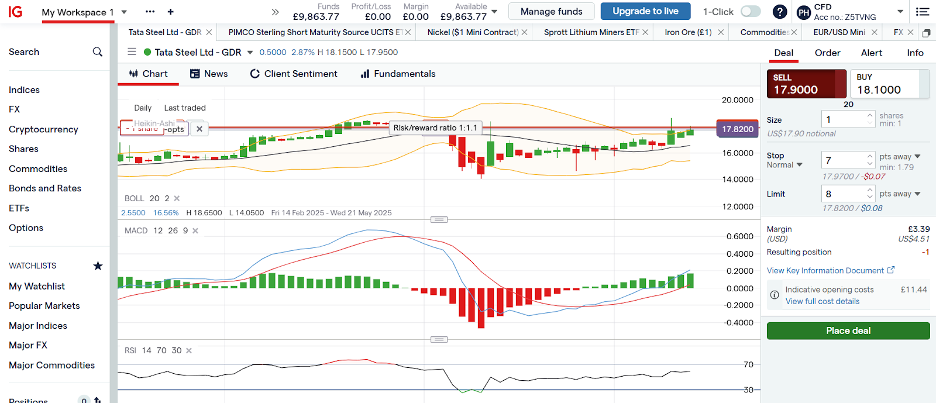Screen dimensions: 936x404
Task: Expand the Available funds dropdown arrow
Action: [494, 11]
